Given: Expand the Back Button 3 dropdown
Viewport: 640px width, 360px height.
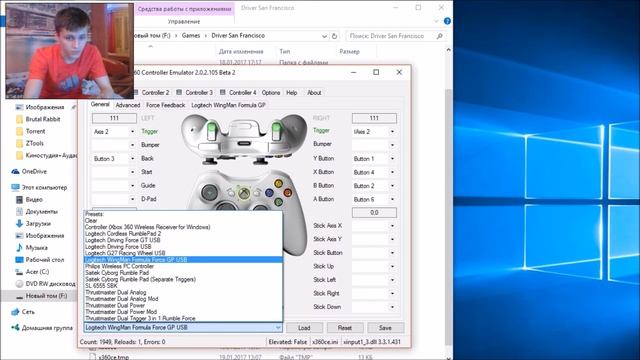Looking at the screenshot, I should [x=132, y=158].
